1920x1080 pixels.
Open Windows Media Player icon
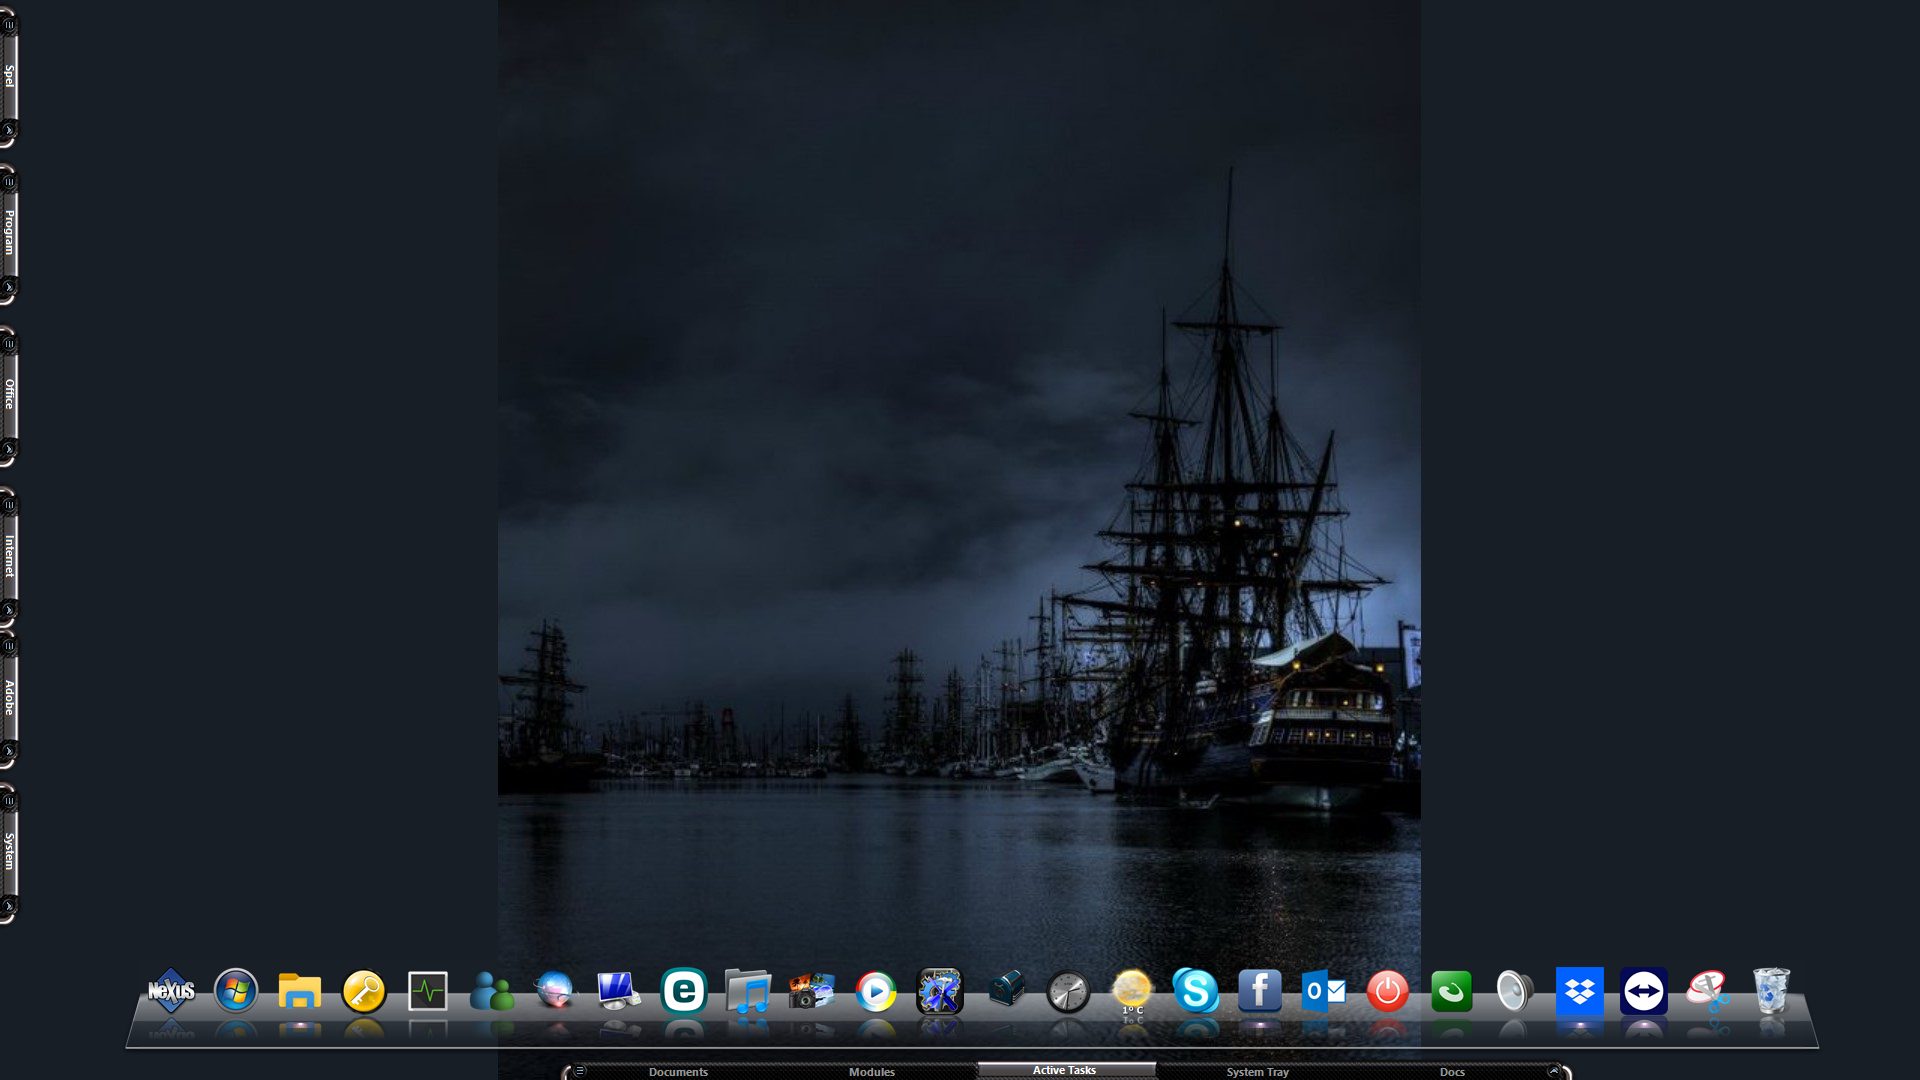click(876, 991)
